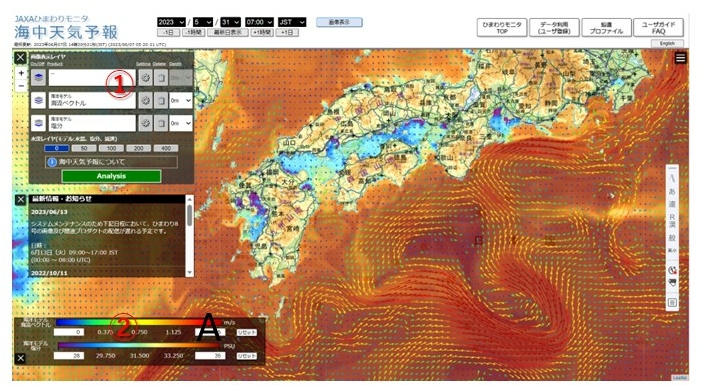
Task: Open the year 2023 dropdown
Action: click(171, 22)
